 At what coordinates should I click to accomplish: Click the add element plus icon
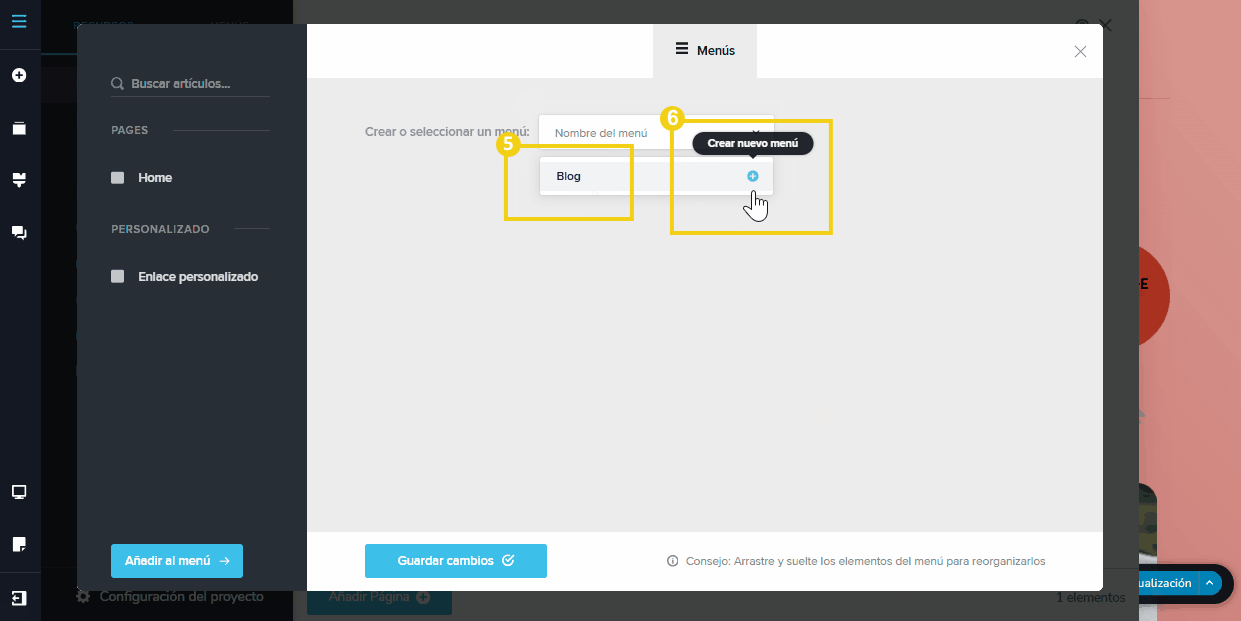click(19, 75)
